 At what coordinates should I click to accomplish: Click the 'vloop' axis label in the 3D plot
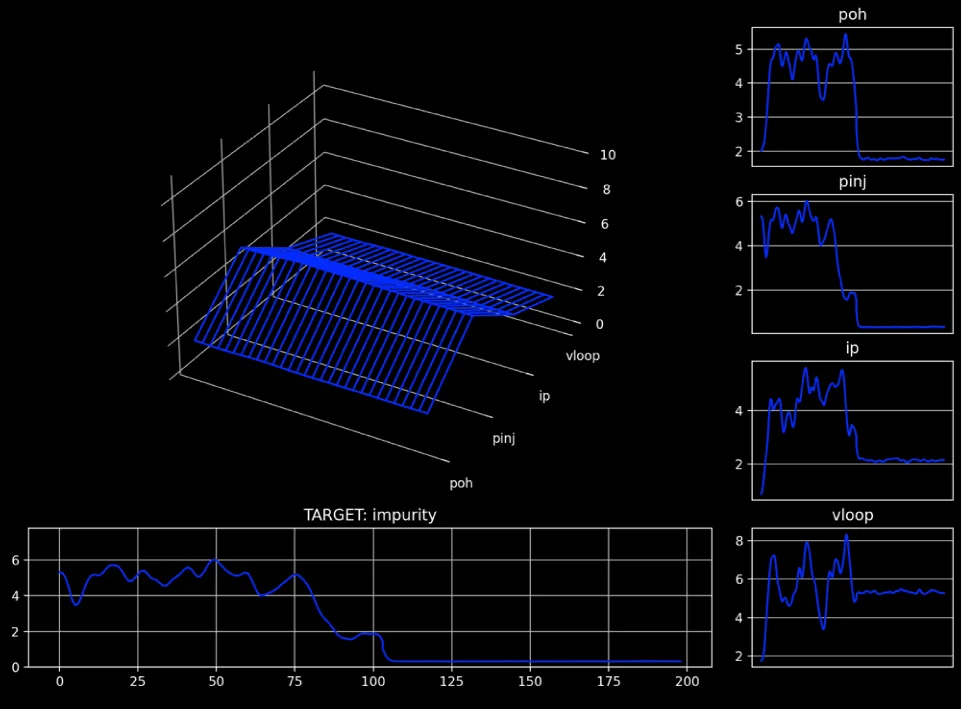[x=583, y=356]
